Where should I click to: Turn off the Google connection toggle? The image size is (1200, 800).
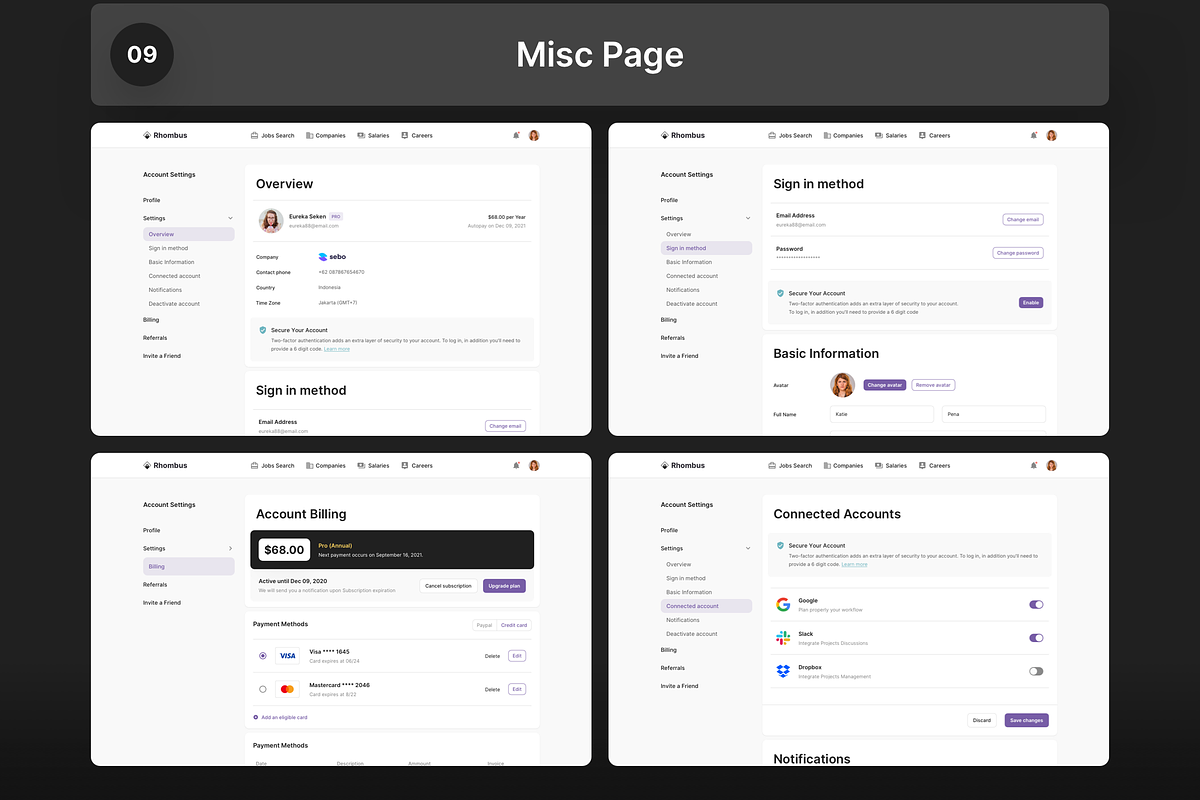click(x=1036, y=604)
